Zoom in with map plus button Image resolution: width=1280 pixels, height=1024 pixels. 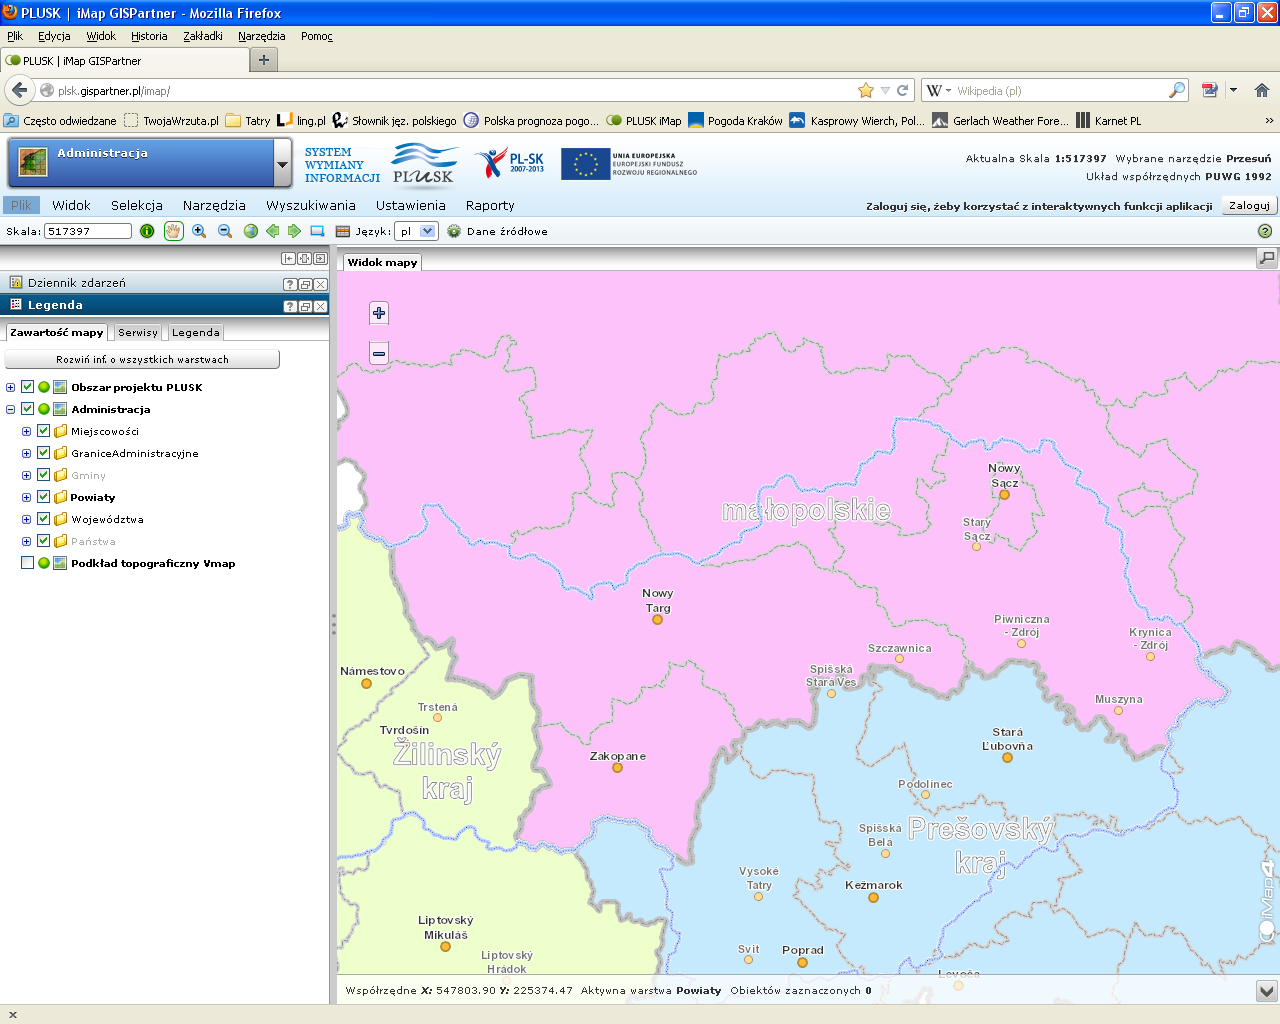point(379,313)
